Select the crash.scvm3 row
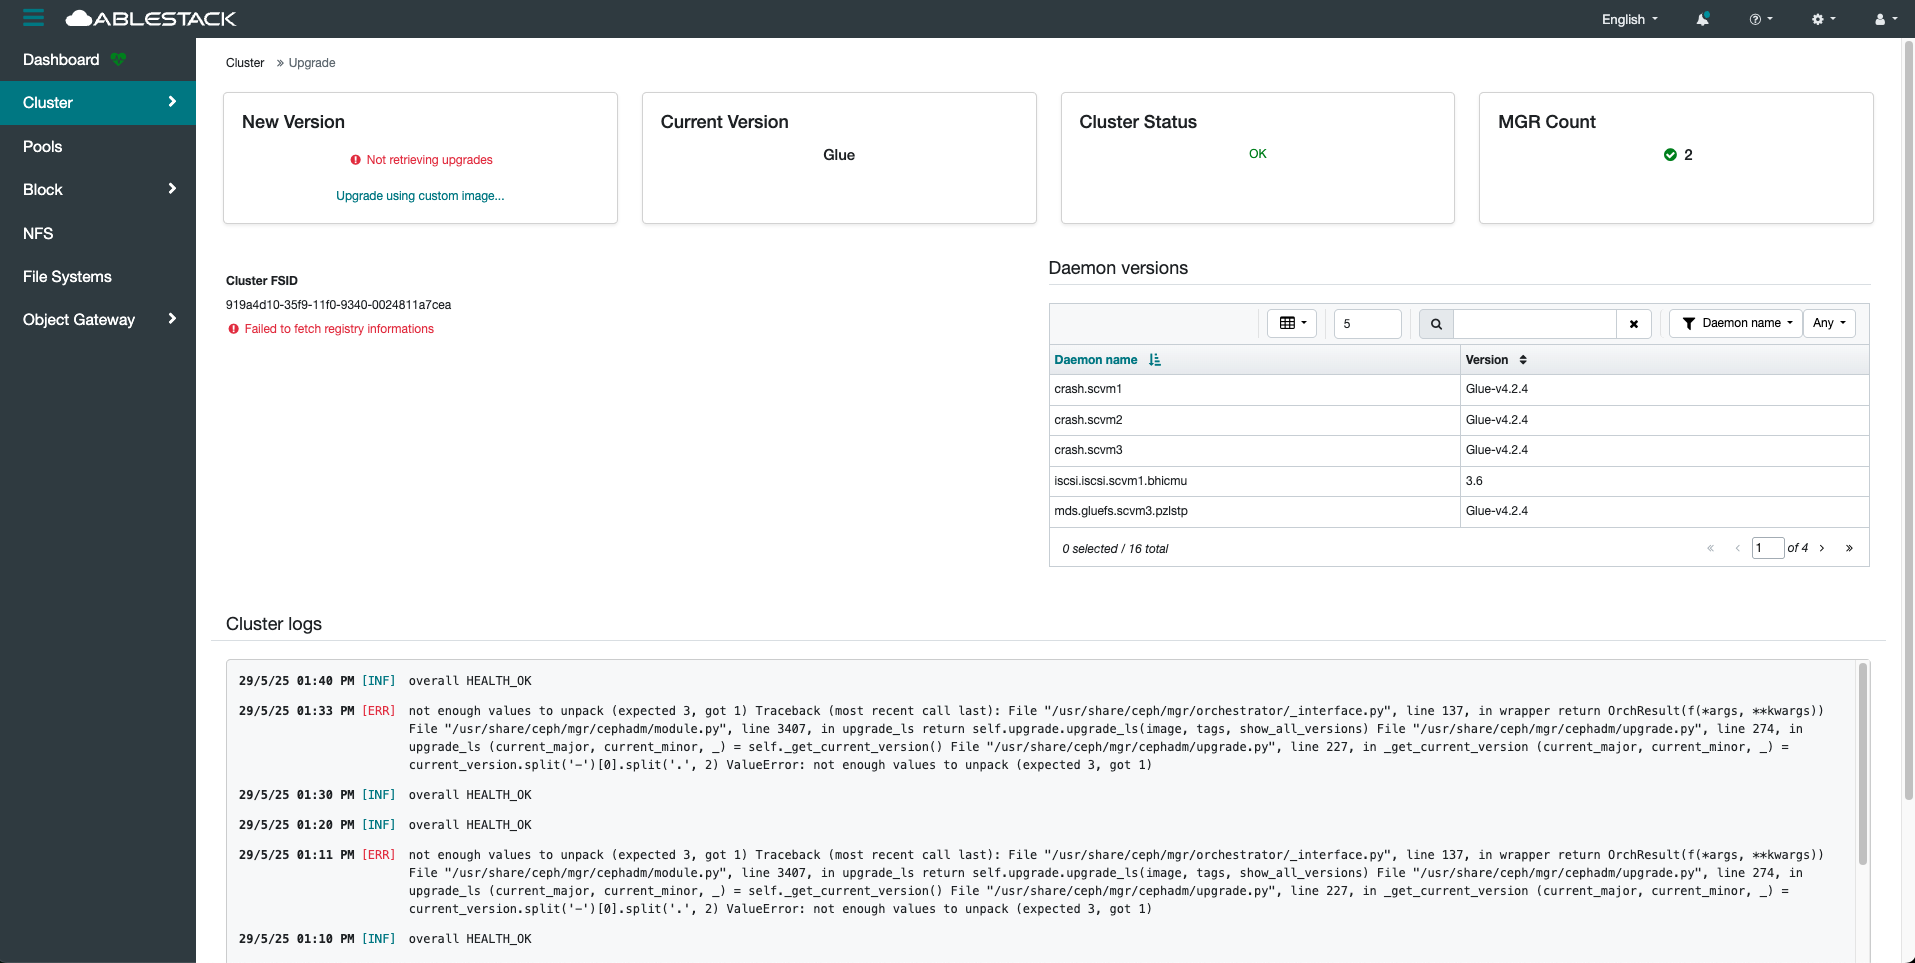Viewport: 1915px width, 963px height. (x=1459, y=451)
